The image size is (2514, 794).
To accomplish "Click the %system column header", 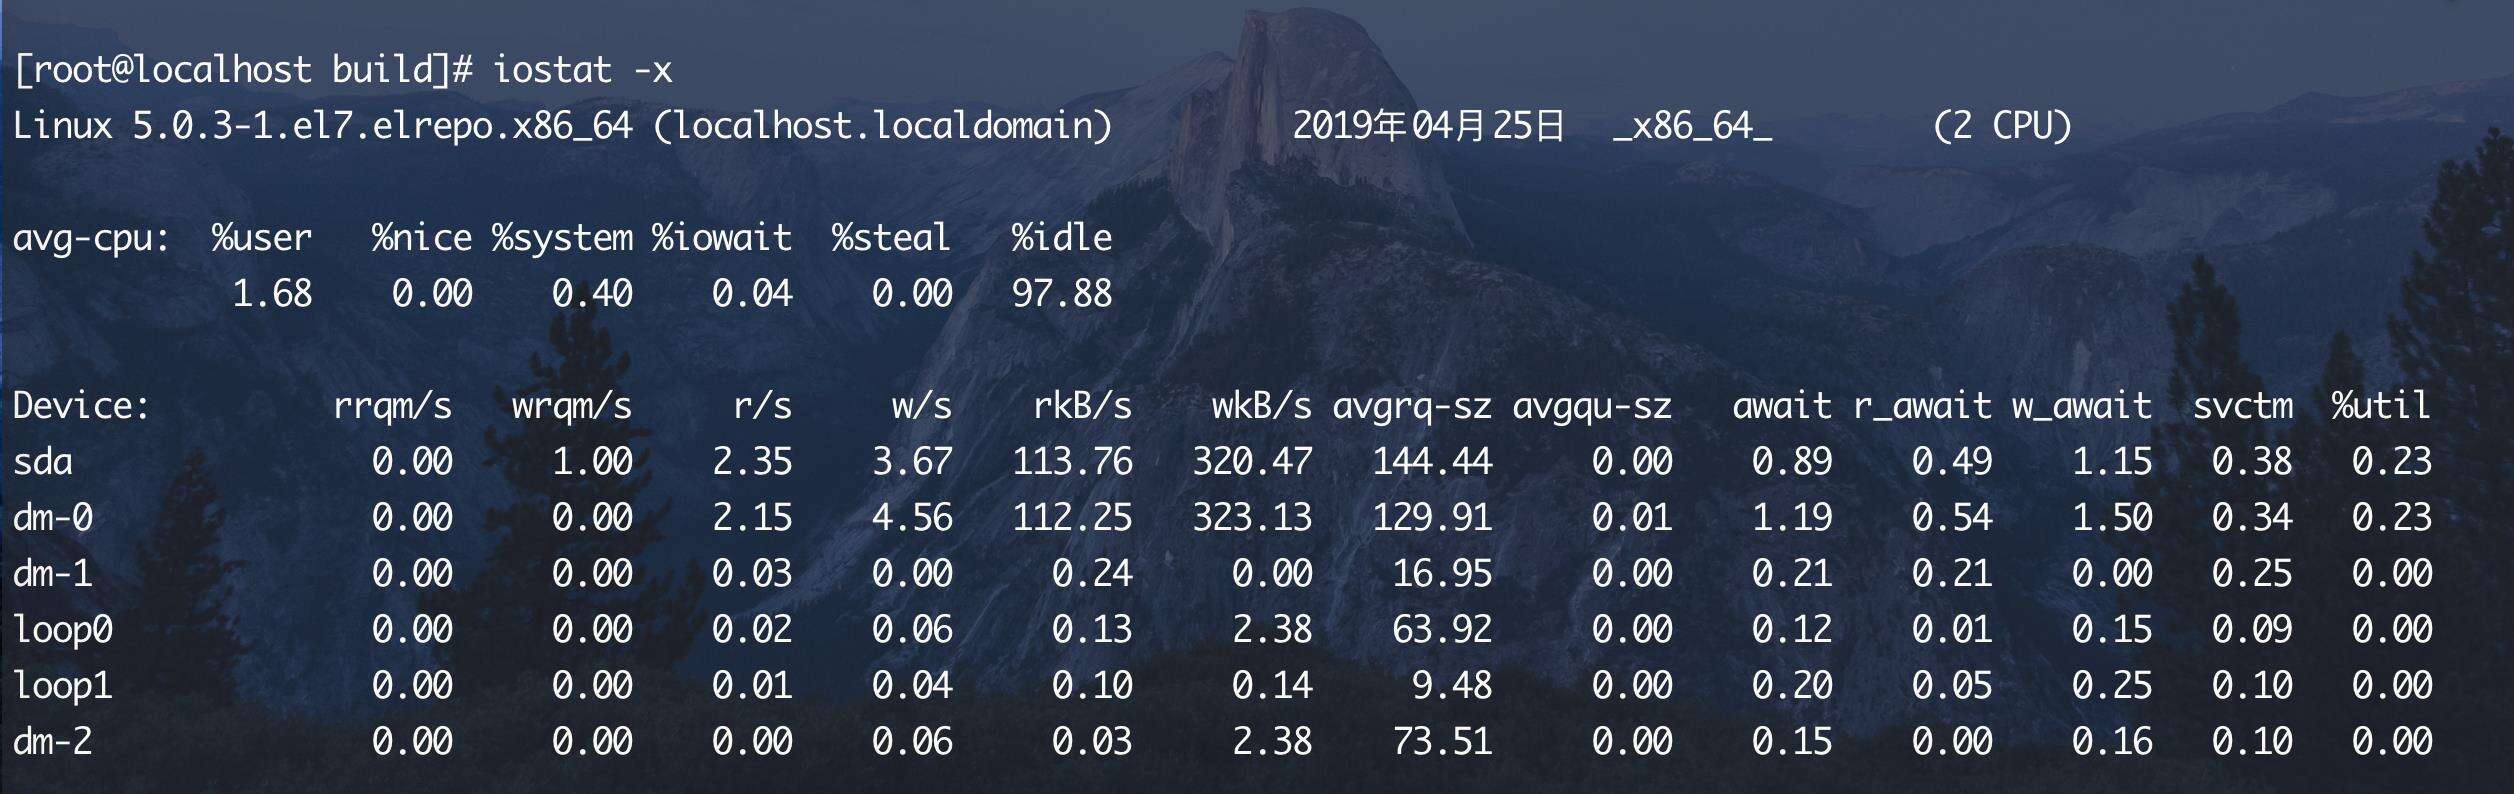I will click(x=562, y=240).
